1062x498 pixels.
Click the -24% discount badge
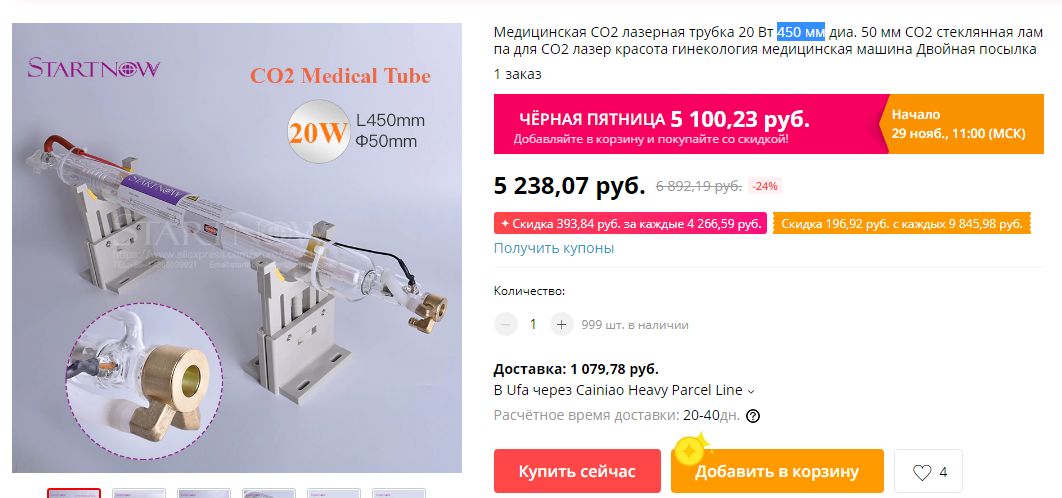click(x=765, y=186)
